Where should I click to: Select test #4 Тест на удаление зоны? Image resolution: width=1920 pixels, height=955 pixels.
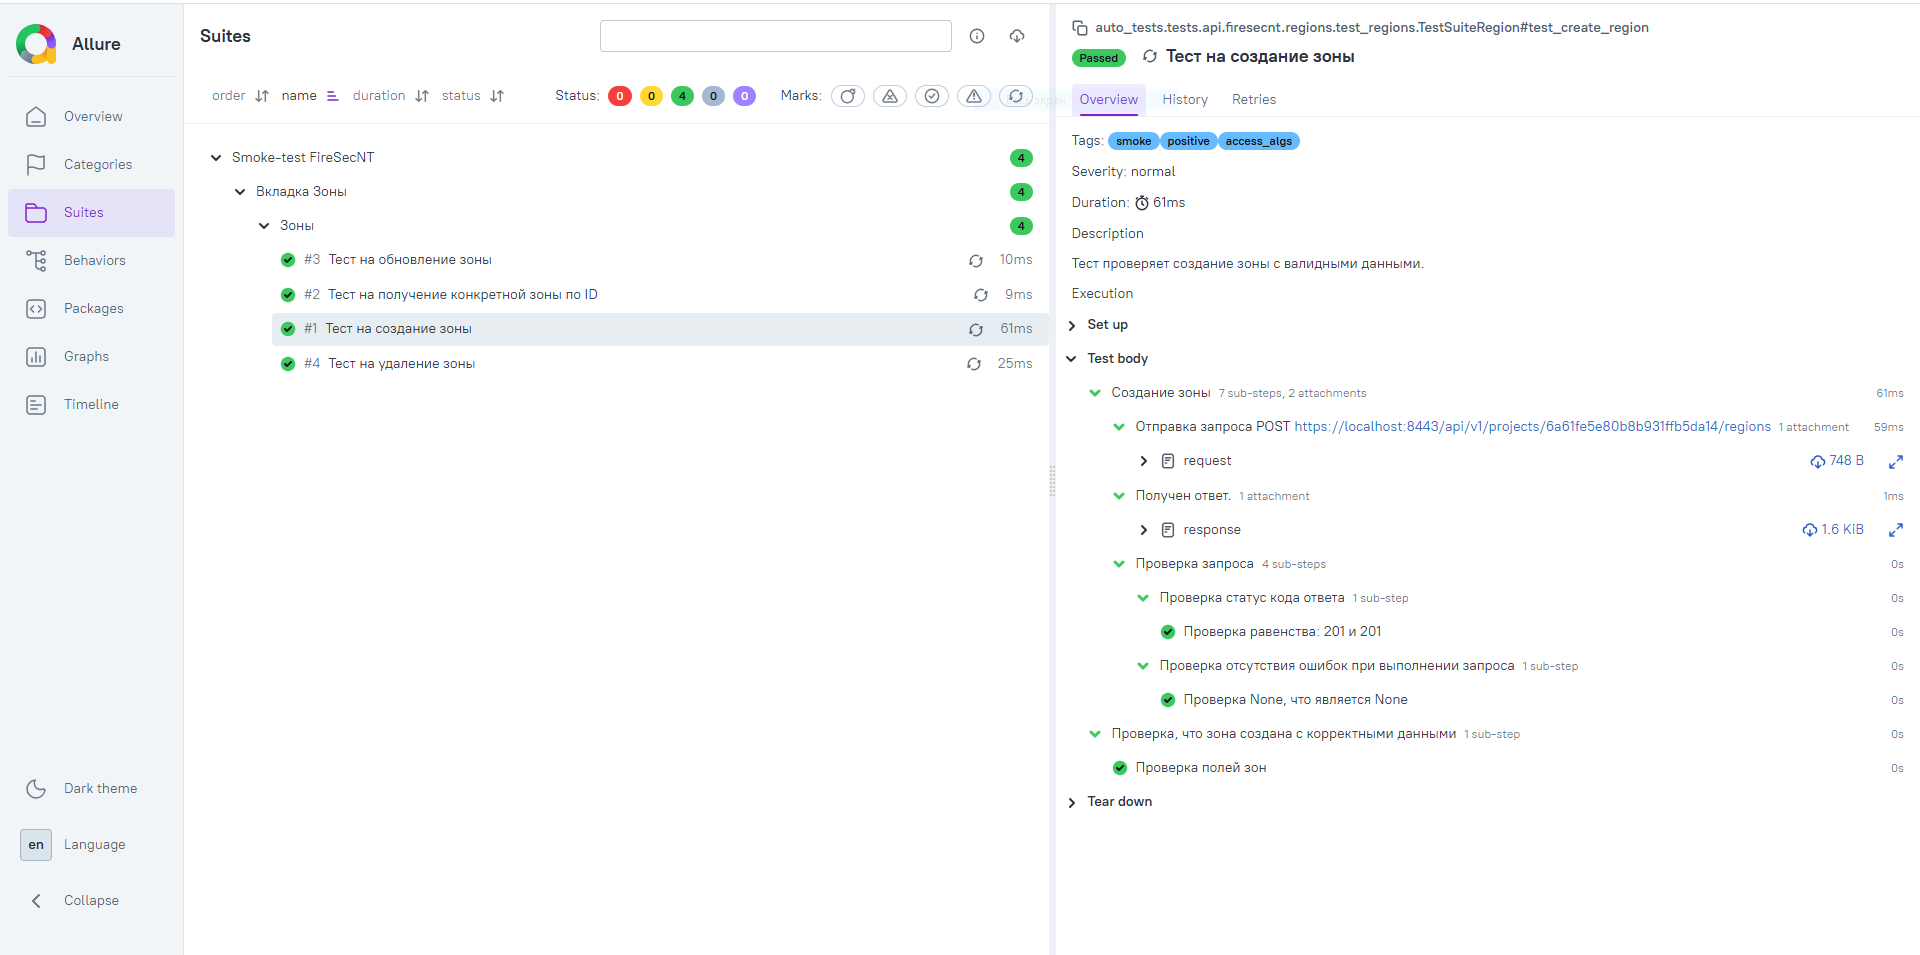660,364
